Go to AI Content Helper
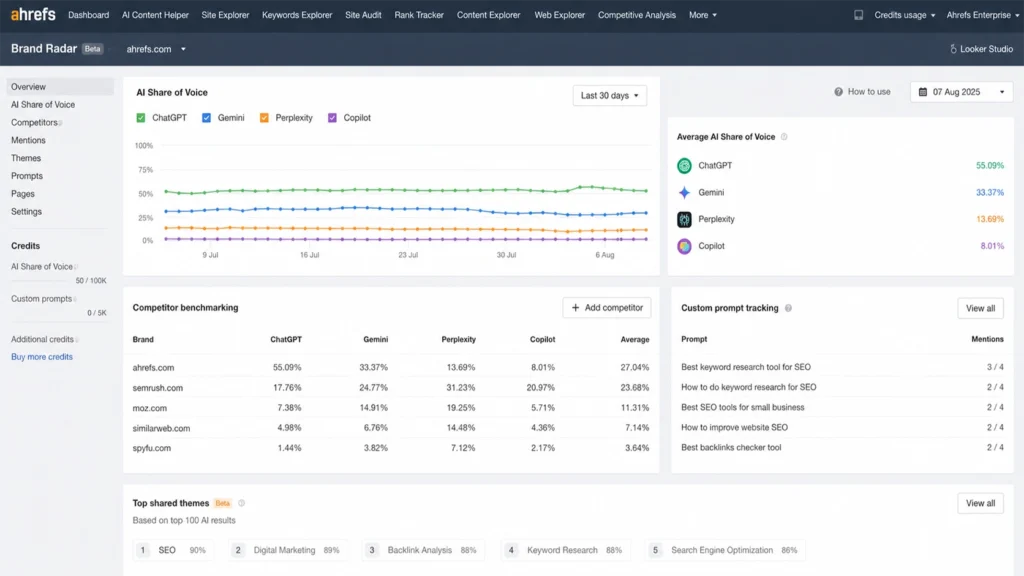Viewport: 1024px width, 576px height. click(155, 15)
